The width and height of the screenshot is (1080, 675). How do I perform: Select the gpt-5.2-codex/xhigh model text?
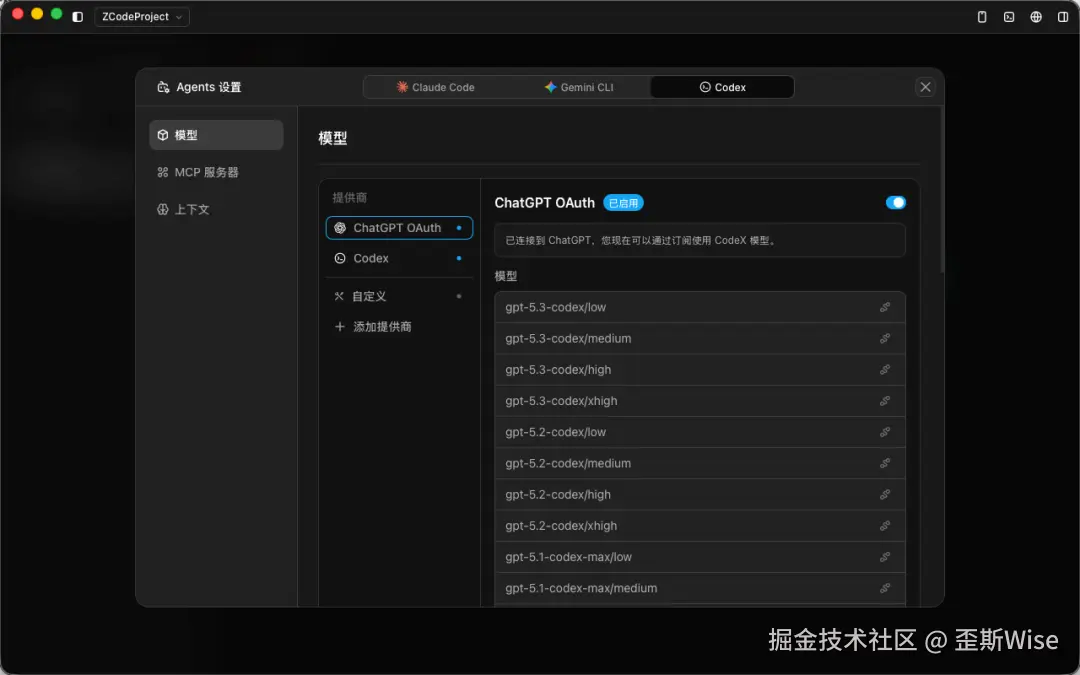pyautogui.click(x=561, y=526)
